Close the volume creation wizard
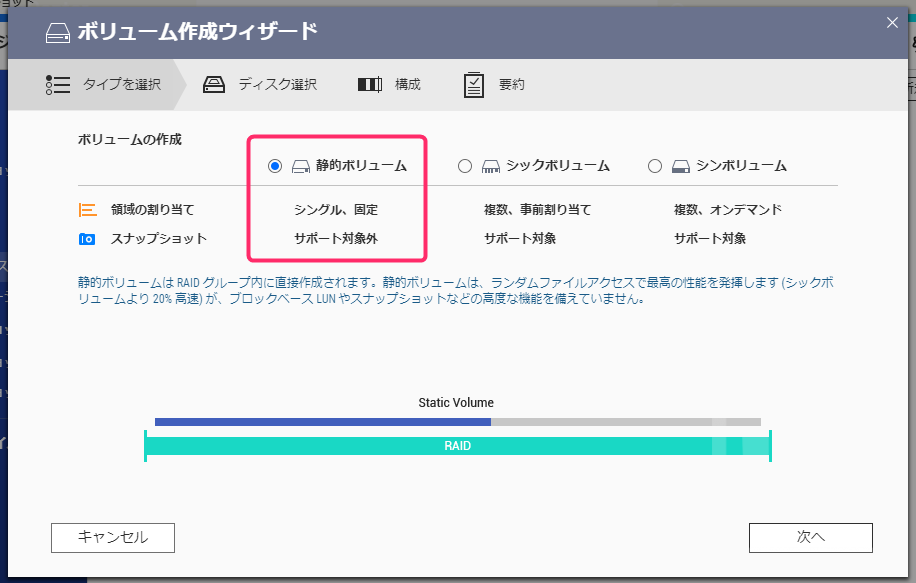The width and height of the screenshot is (916, 583). pyautogui.click(x=892, y=23)
